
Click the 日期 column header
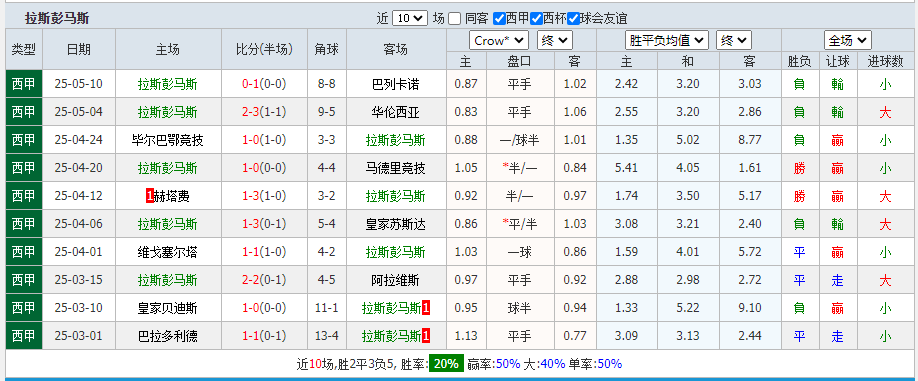[x=79, y=49]
